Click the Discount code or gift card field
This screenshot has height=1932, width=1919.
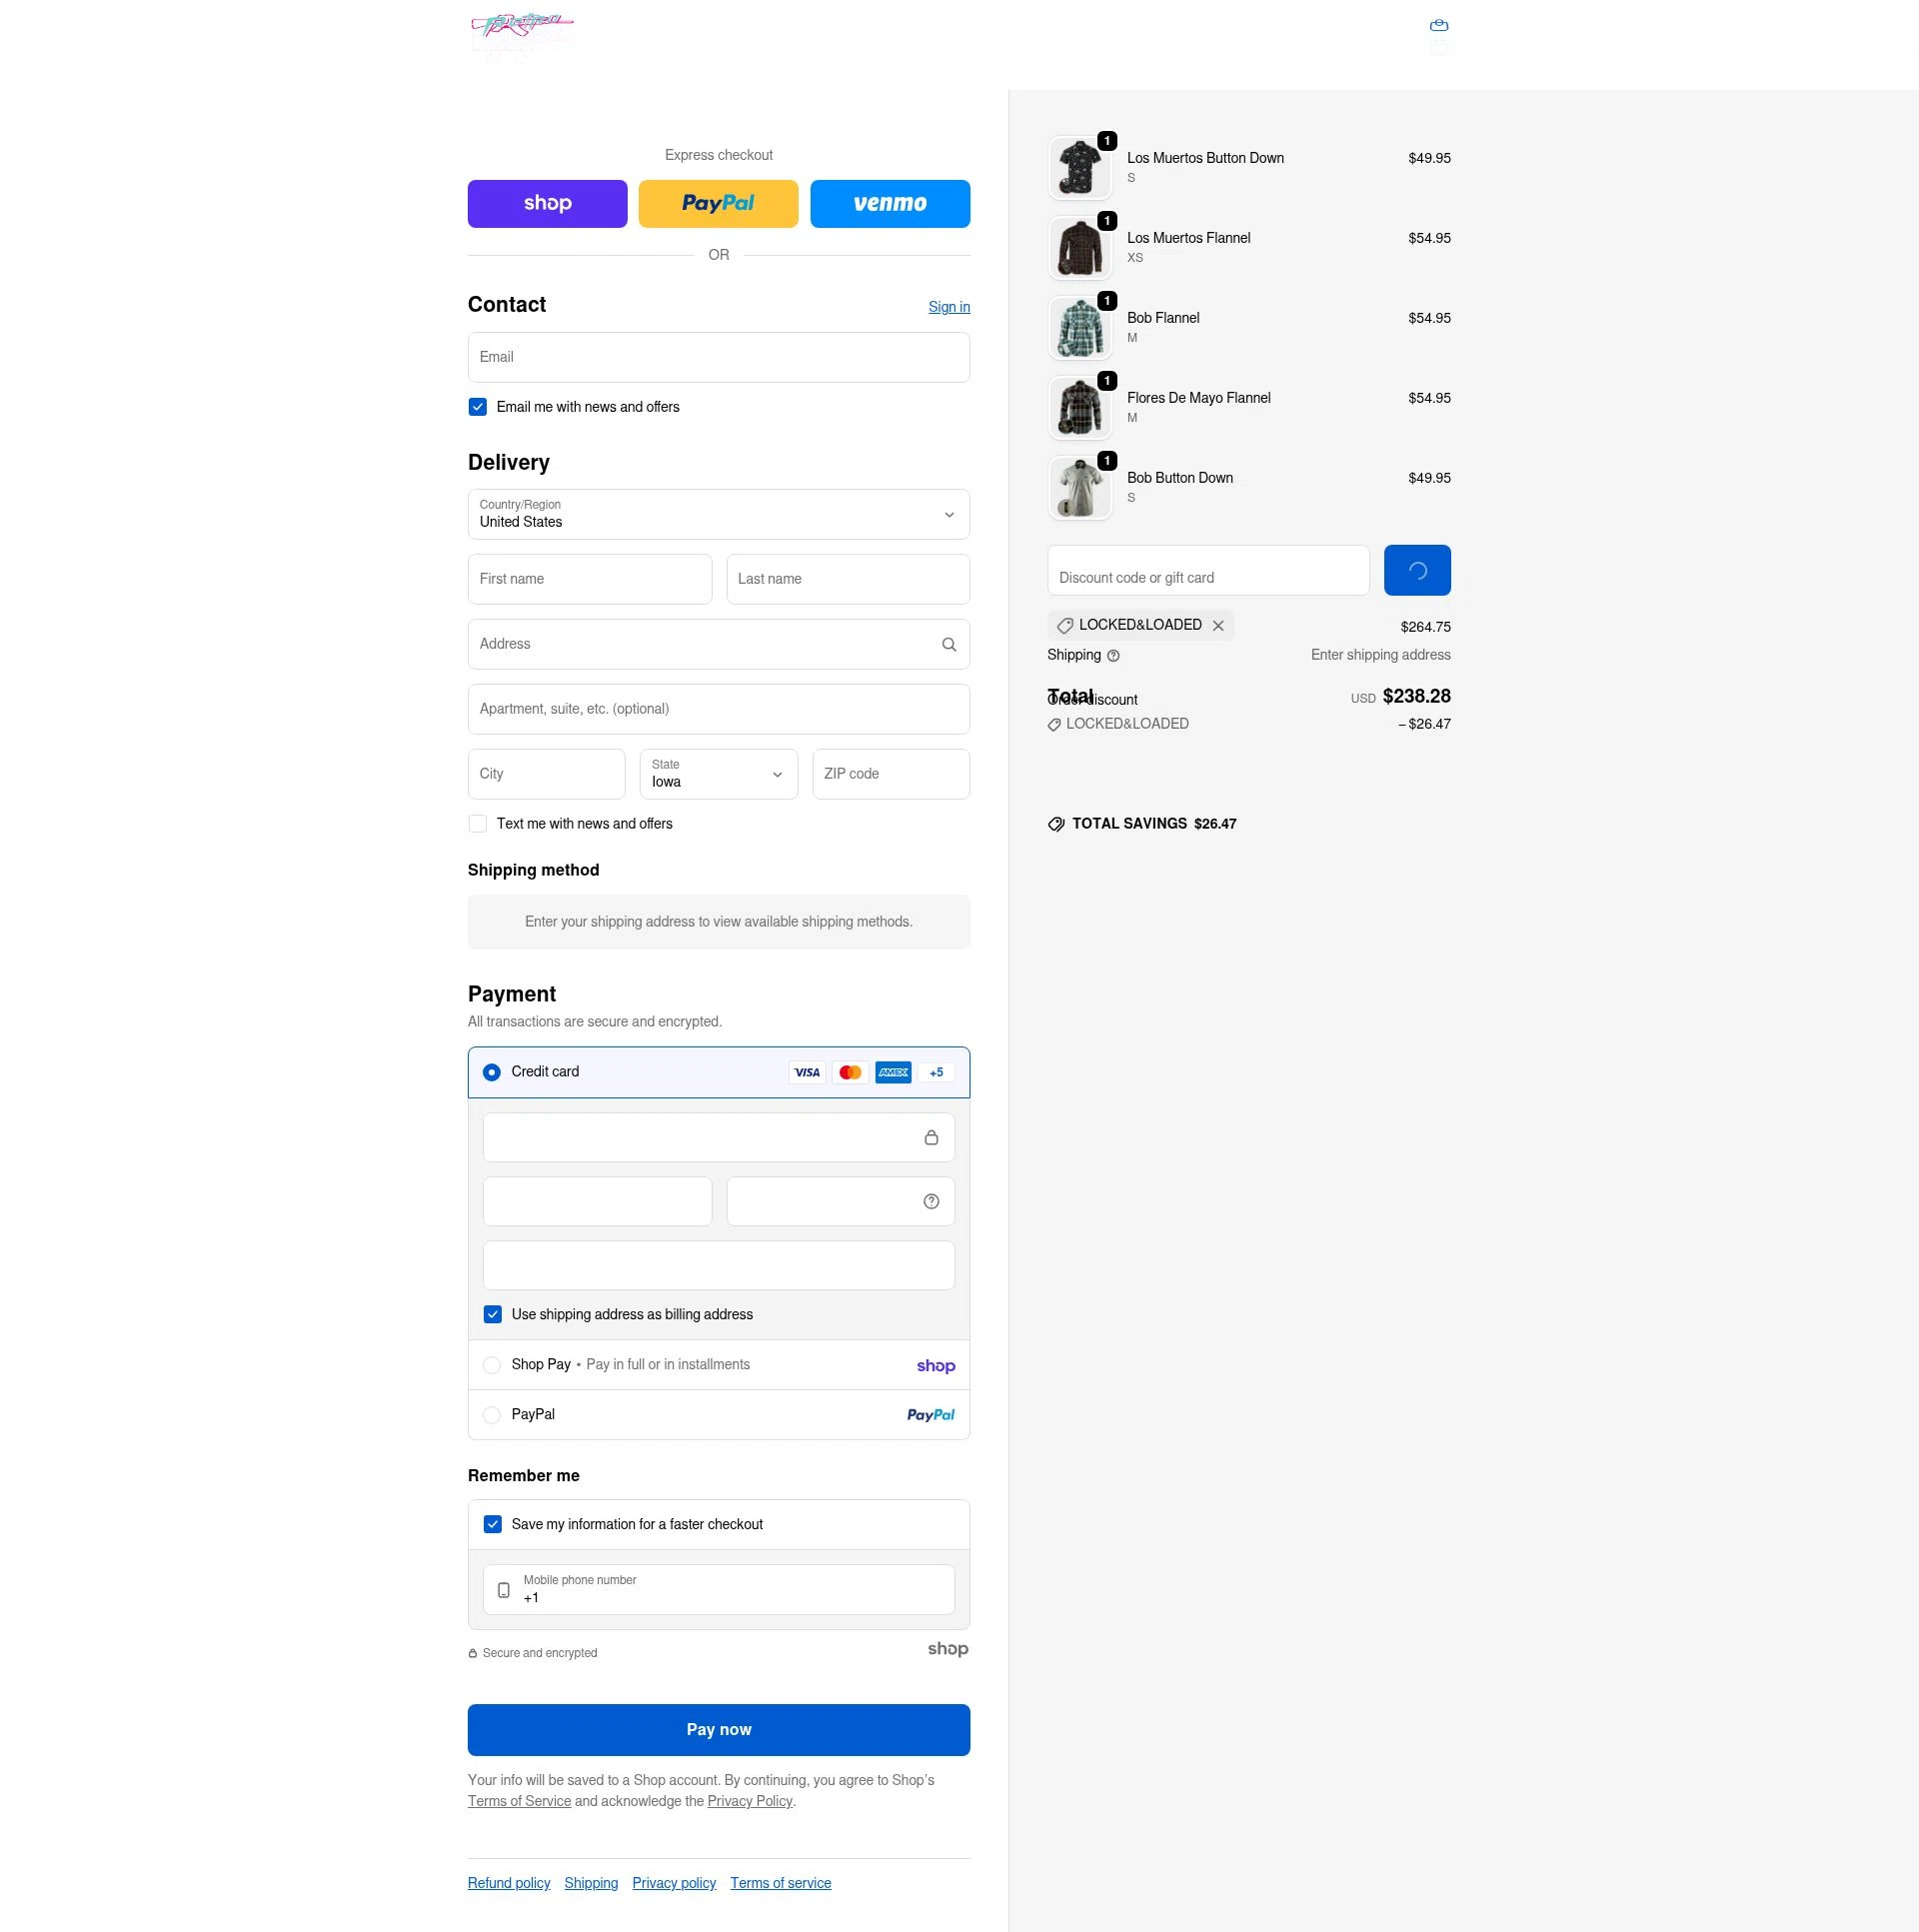[x=1208, y=571]
